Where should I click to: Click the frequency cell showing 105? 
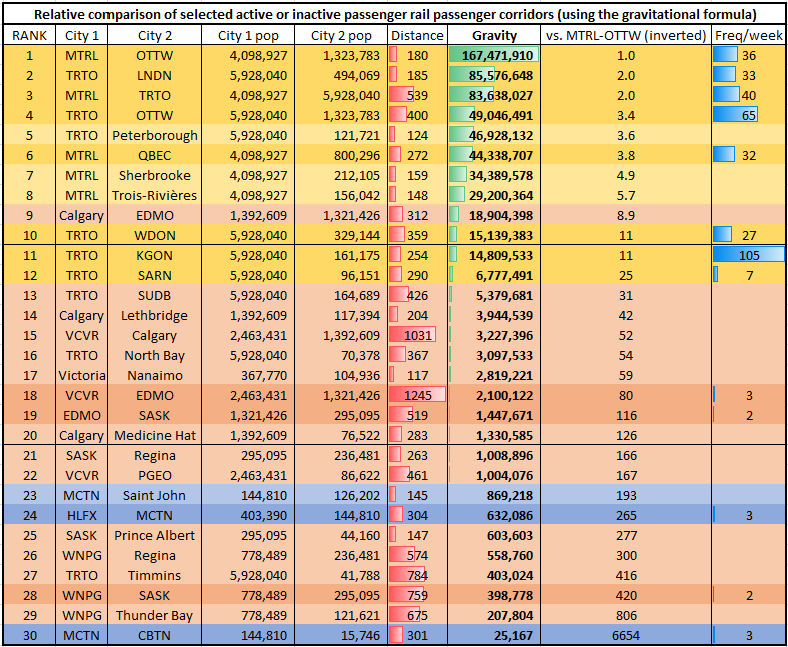749,255
